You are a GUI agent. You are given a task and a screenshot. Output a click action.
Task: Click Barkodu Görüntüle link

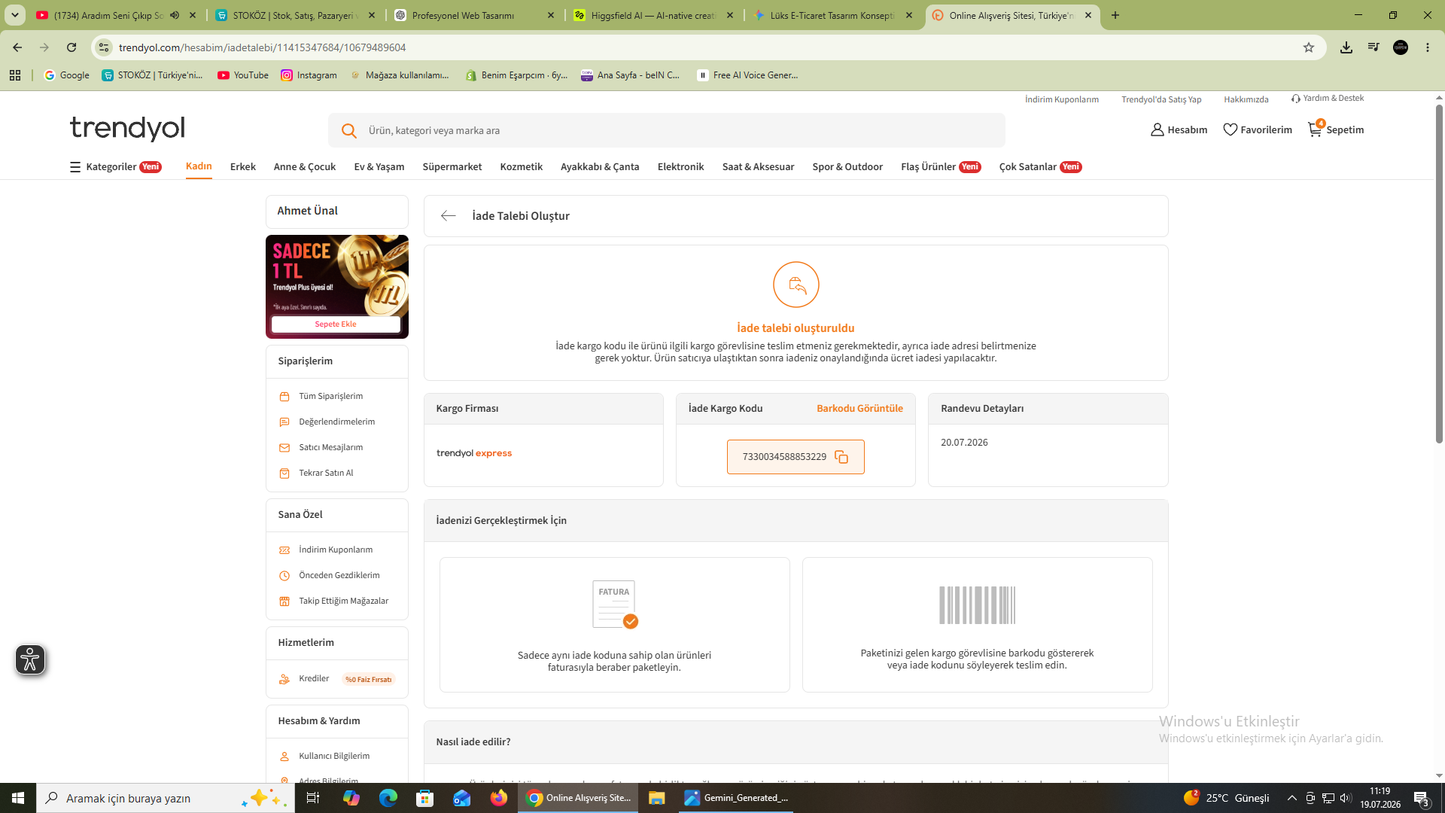860,408
